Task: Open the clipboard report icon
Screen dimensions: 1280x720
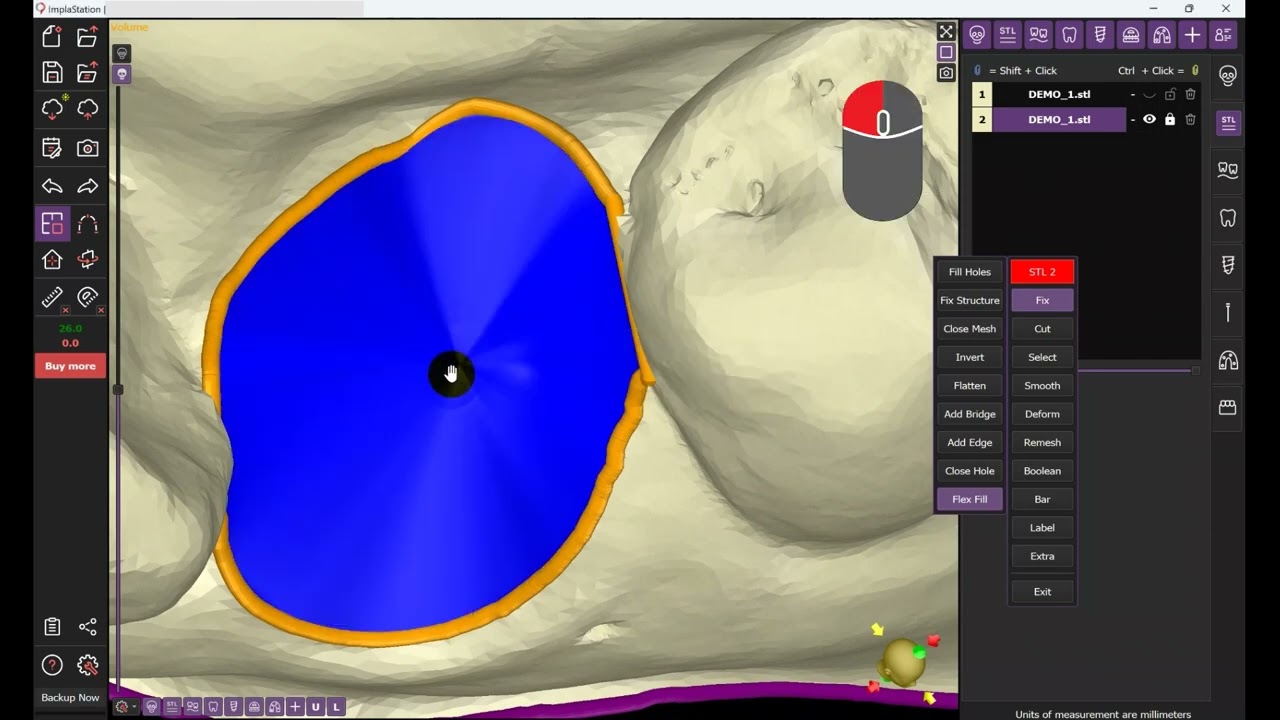Action: (52, 627)
